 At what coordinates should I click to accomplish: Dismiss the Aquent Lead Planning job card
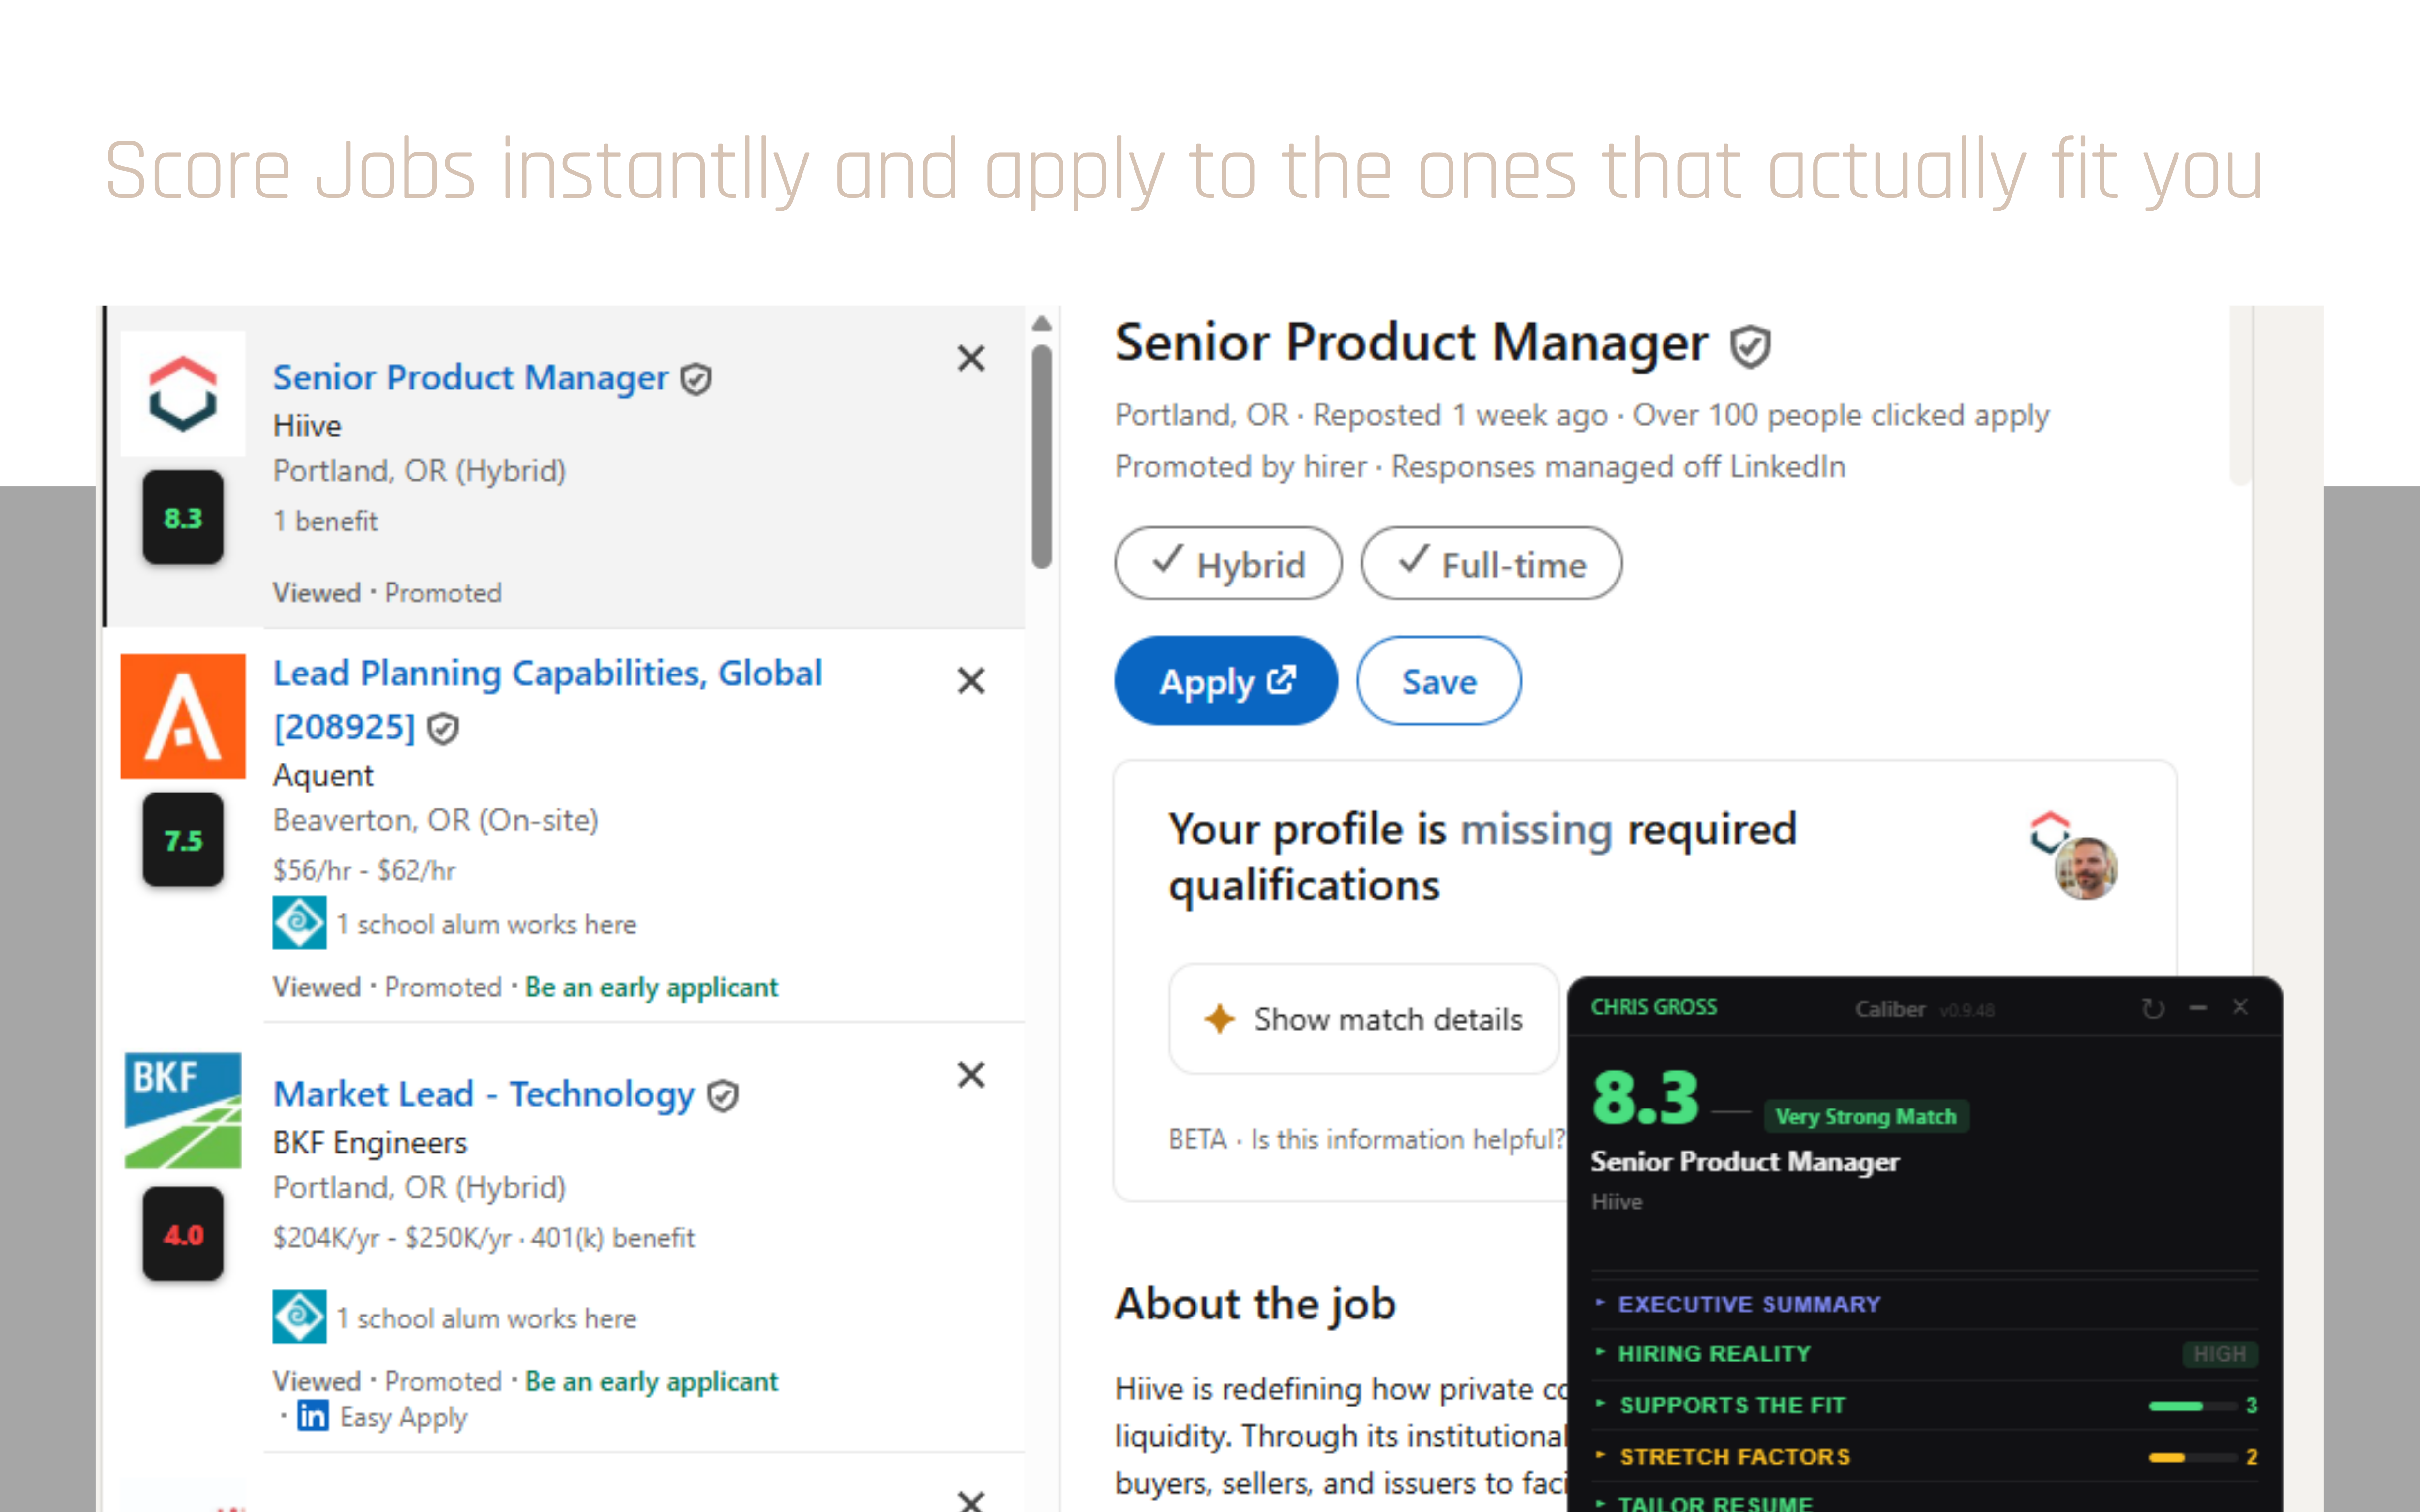971,681
